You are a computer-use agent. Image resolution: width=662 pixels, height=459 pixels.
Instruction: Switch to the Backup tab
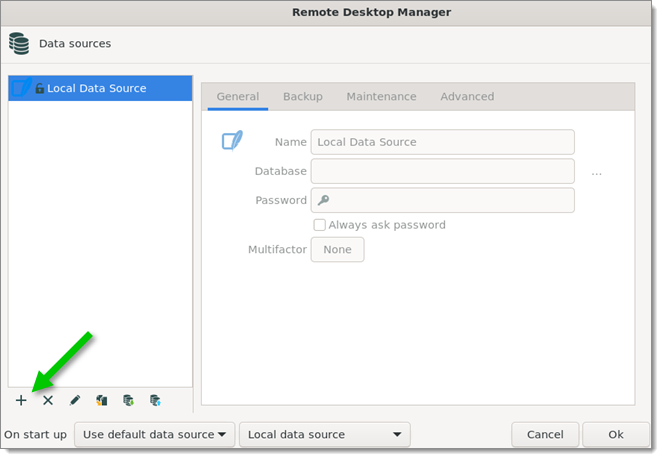pos(303,97)
